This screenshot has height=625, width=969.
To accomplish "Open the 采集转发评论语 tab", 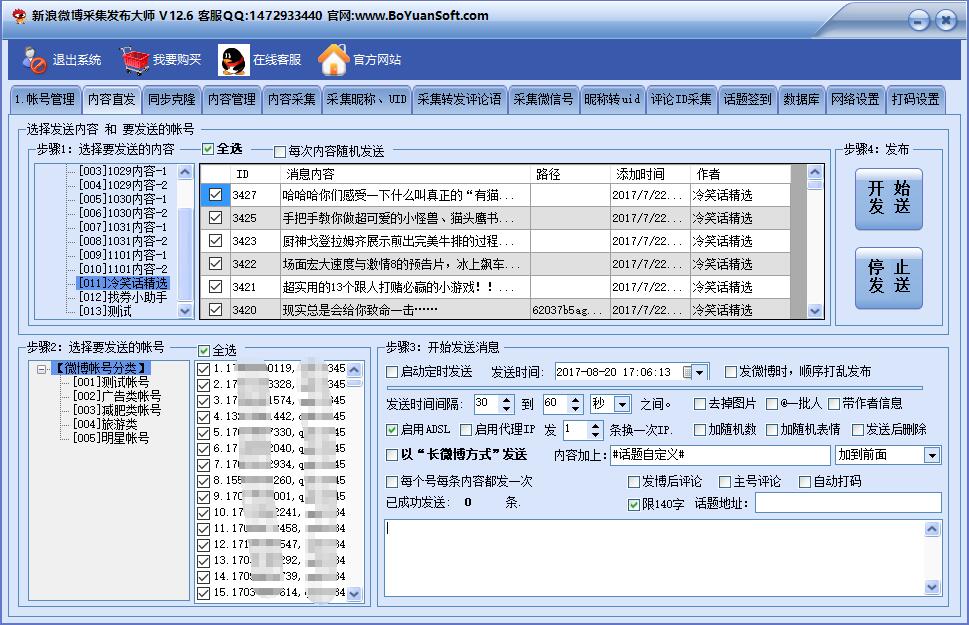I will [x=459, y=100].
